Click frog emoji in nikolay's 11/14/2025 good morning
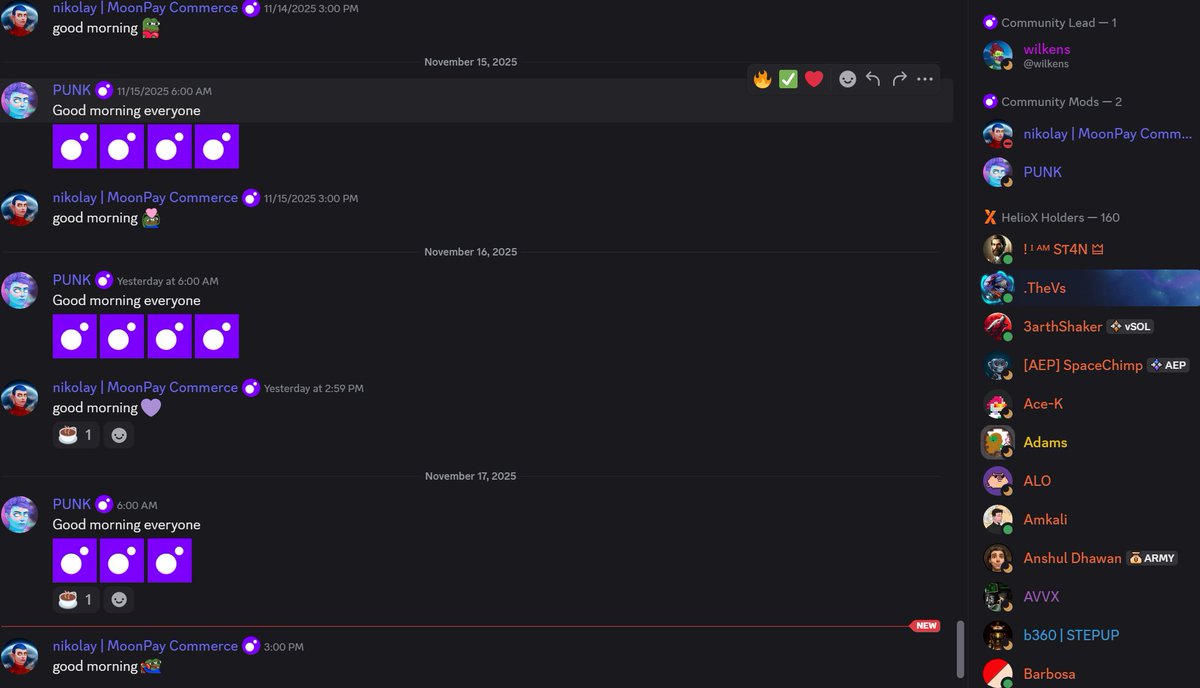Viewport: 1200px width, 688px height. [x=151, y=28]
